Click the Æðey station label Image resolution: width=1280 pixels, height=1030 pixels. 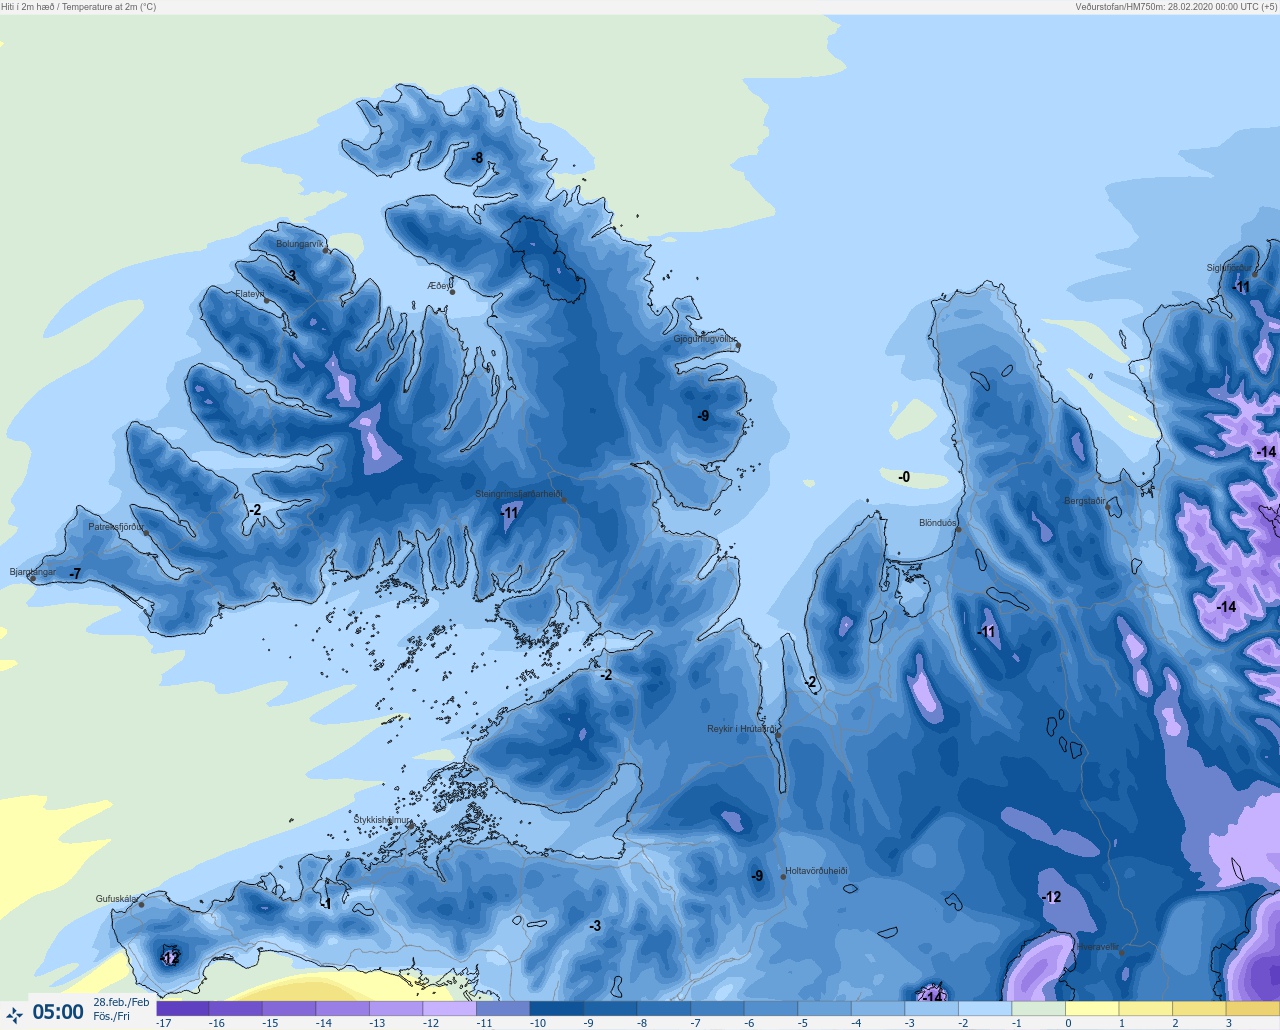[438, 286]
